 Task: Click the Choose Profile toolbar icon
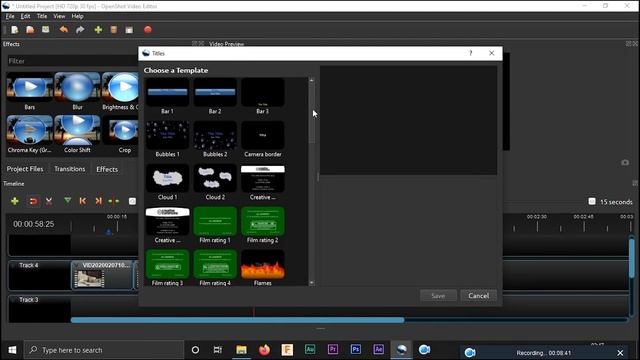[114, 30]
